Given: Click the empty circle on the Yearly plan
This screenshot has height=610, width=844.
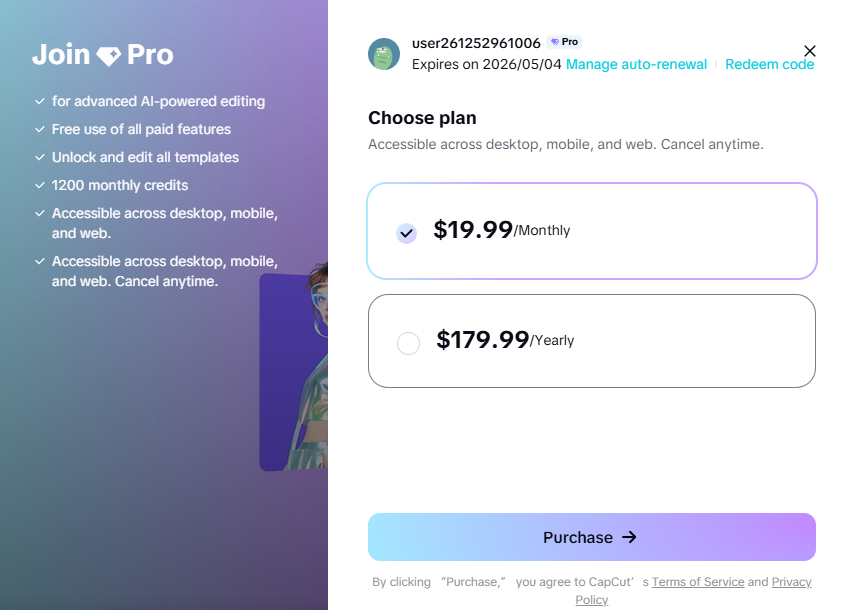Looking at the screenshot, I should tap(408, 342).
